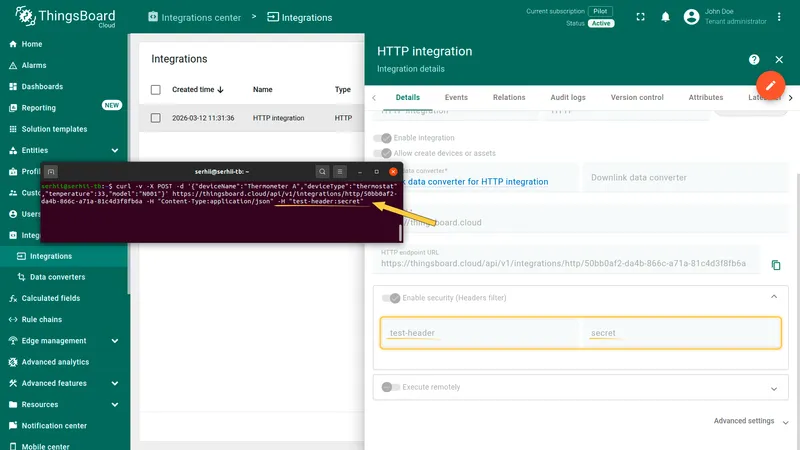Open the Mobile center sidebar item
This screenshot has height=450, width=800.
45,446
